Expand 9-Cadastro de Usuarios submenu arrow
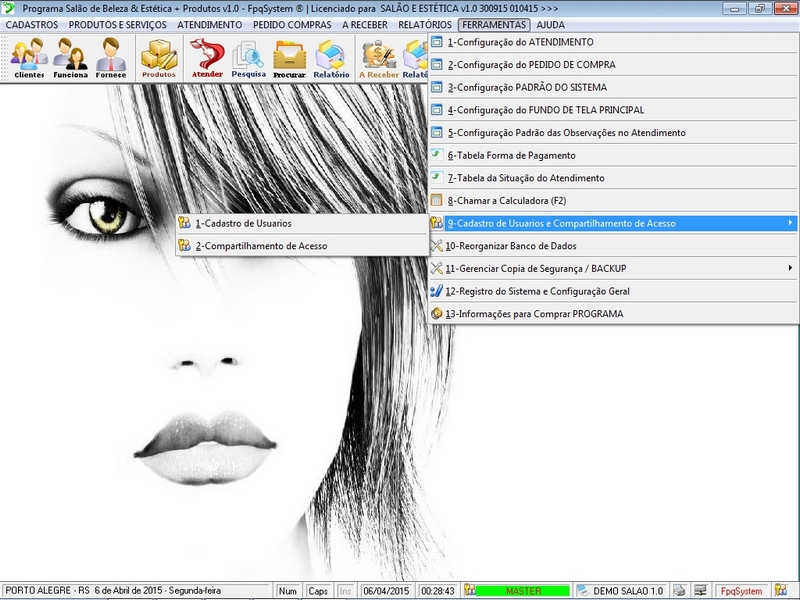Image resolution: width=800 pixels, height=600 pixels. [x=790, y=222]
